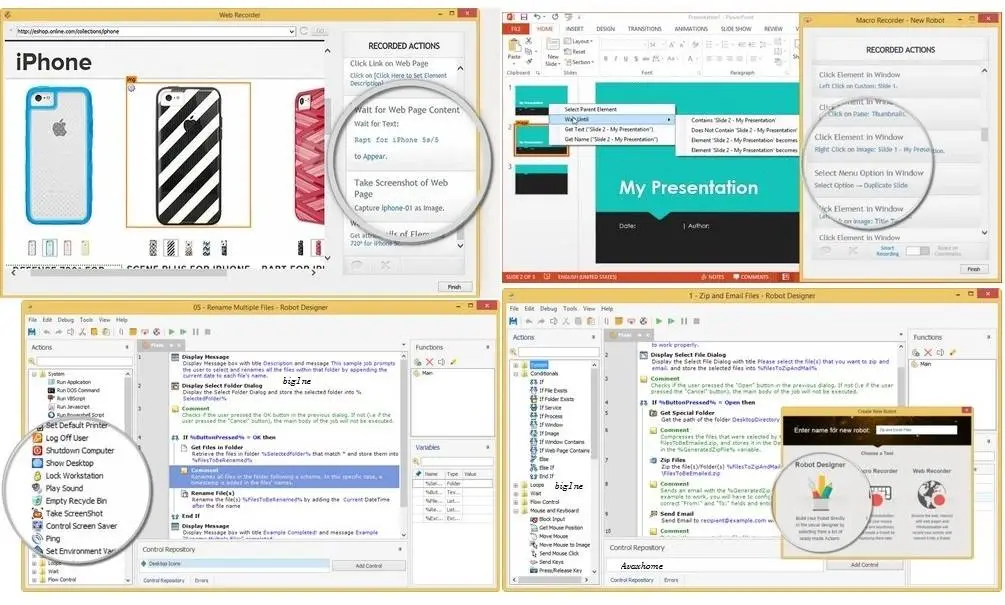
Task: Switch to the TRANSITIONS tab in PowerPoint
Action: [x=644, y=29]
